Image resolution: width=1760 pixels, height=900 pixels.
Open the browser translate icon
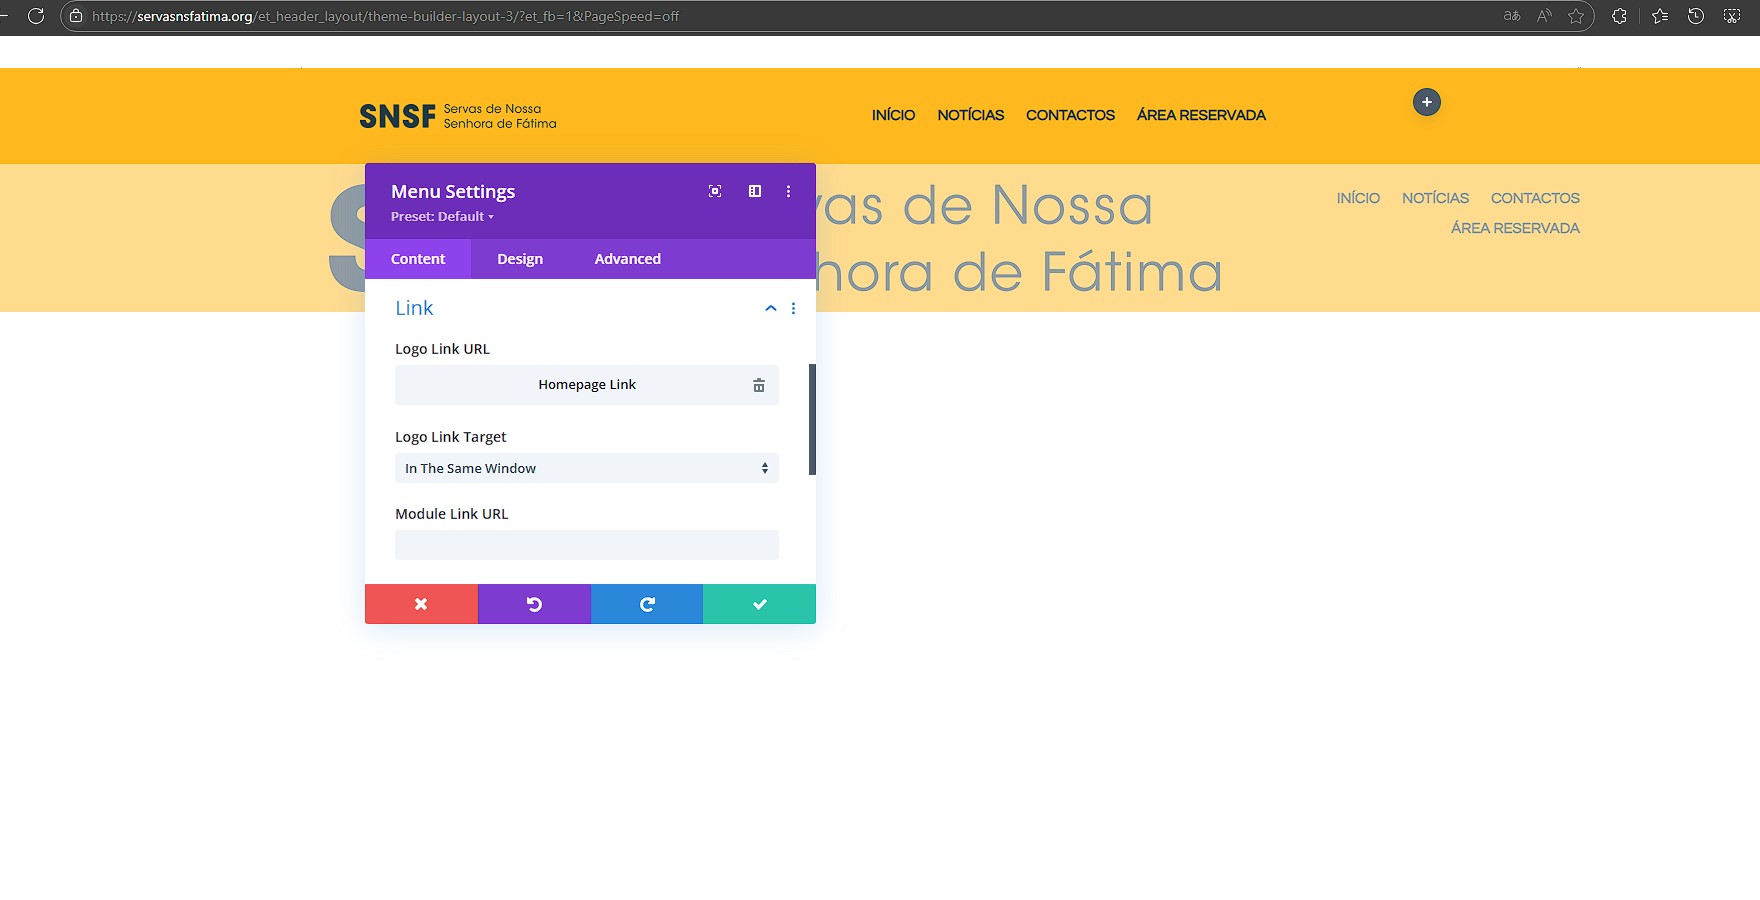click(1512, 16)
